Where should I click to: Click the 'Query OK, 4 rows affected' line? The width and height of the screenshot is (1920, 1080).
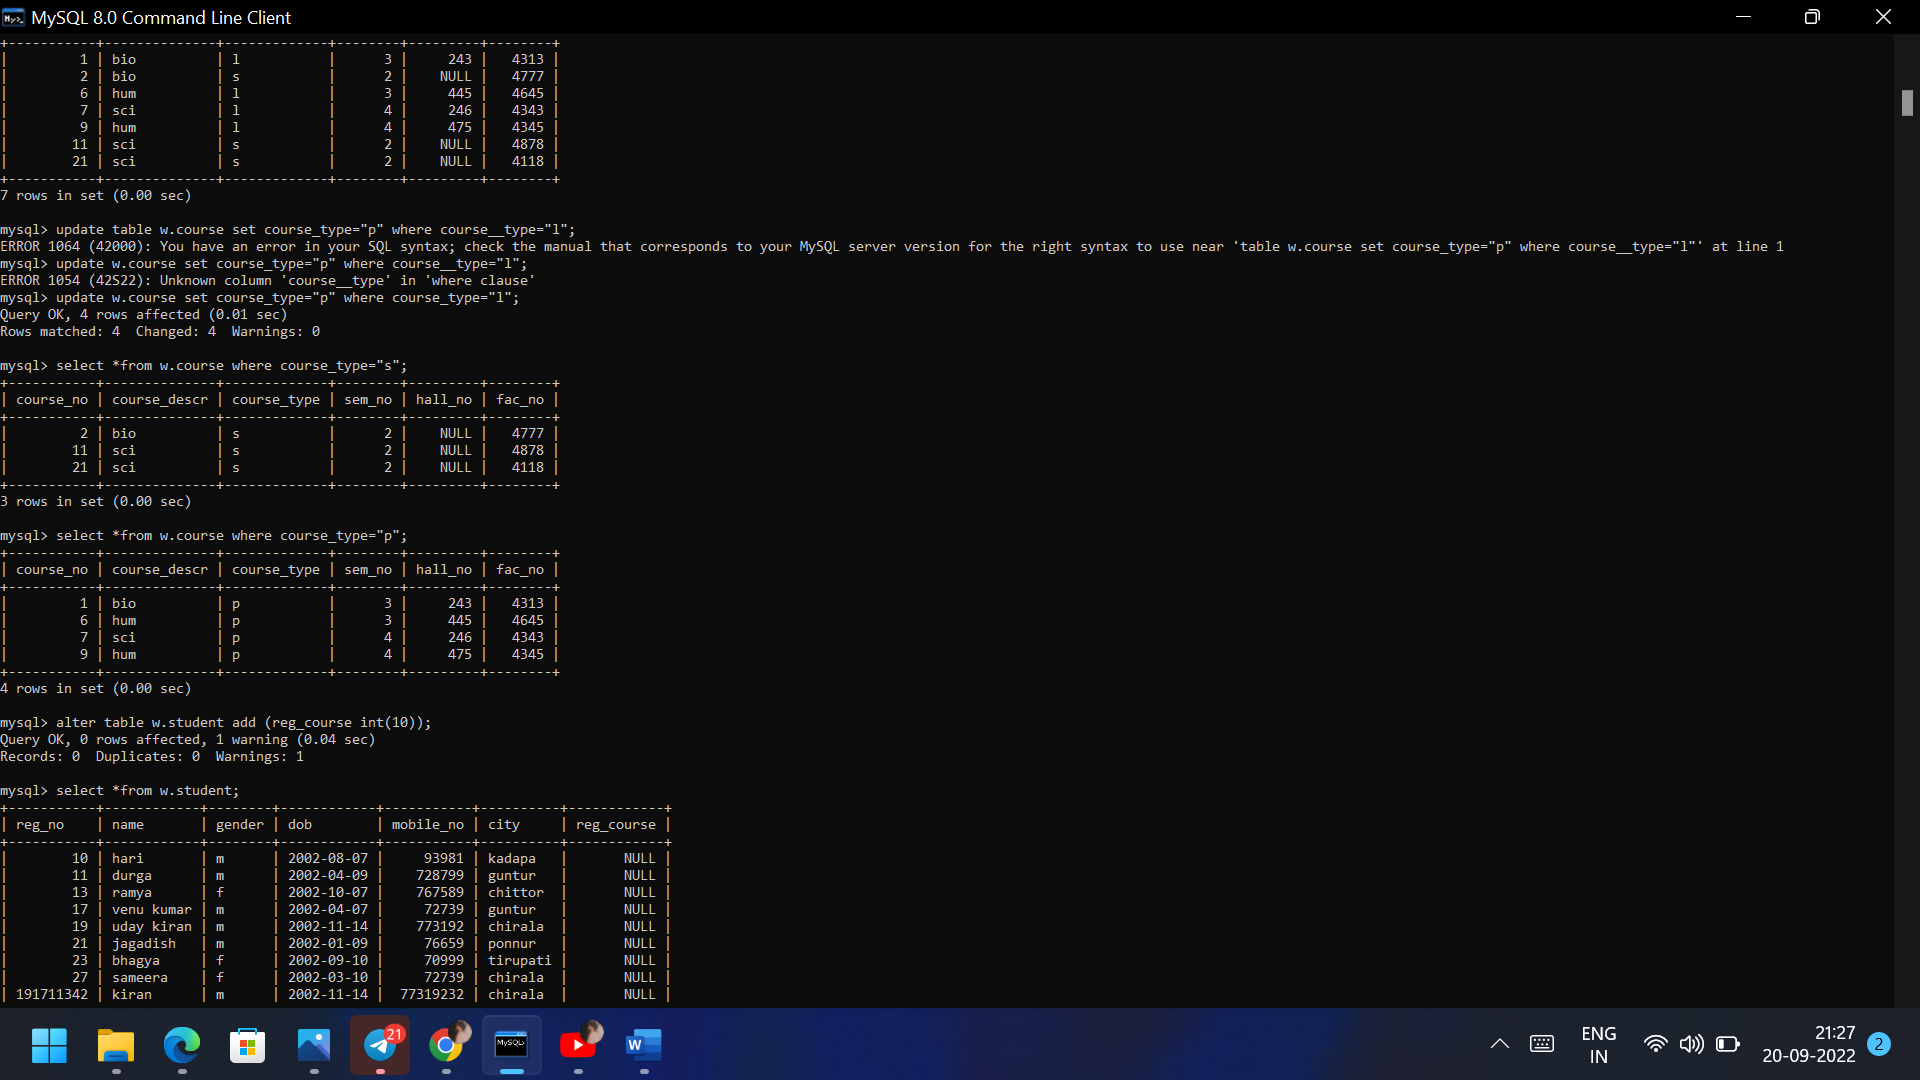click(144, 315)
